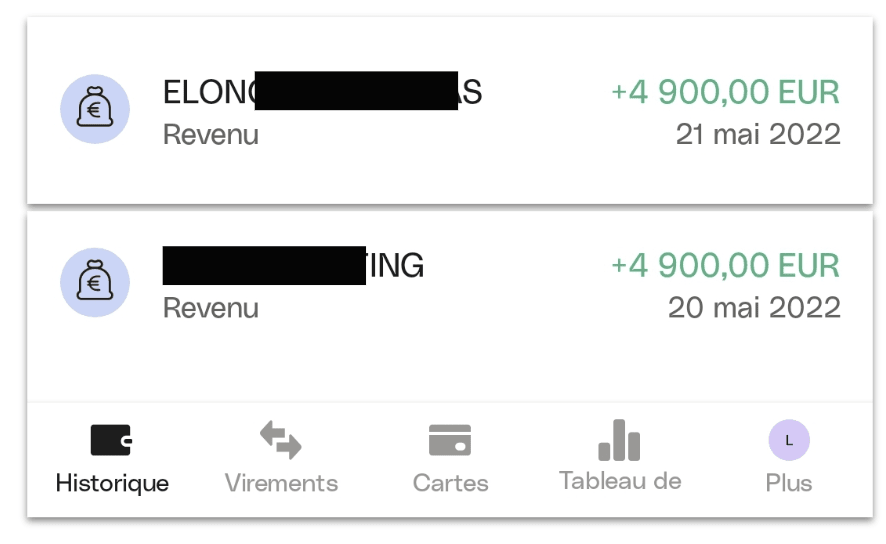Image resolution: width=886 pixels, height=544 pixels.
Task: Select the 21 mai 2022 date text
Action: pos(758,134)
